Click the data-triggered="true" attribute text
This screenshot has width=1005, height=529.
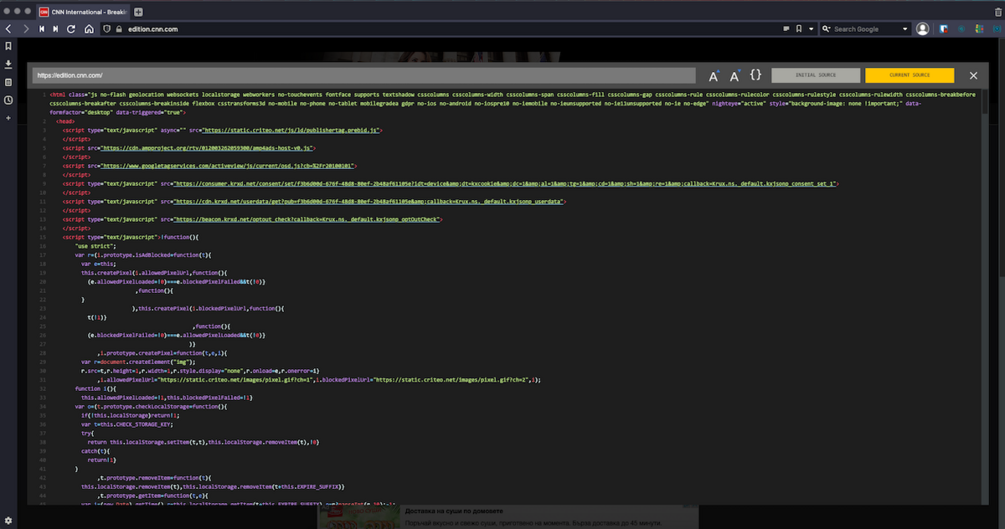[149, 112]
